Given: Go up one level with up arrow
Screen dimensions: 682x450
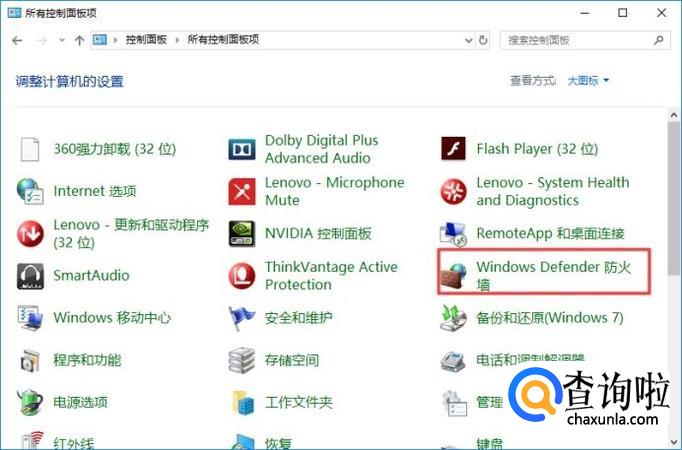Looking at the screenshot, I should pyautogui.click(x=79, y=40).
